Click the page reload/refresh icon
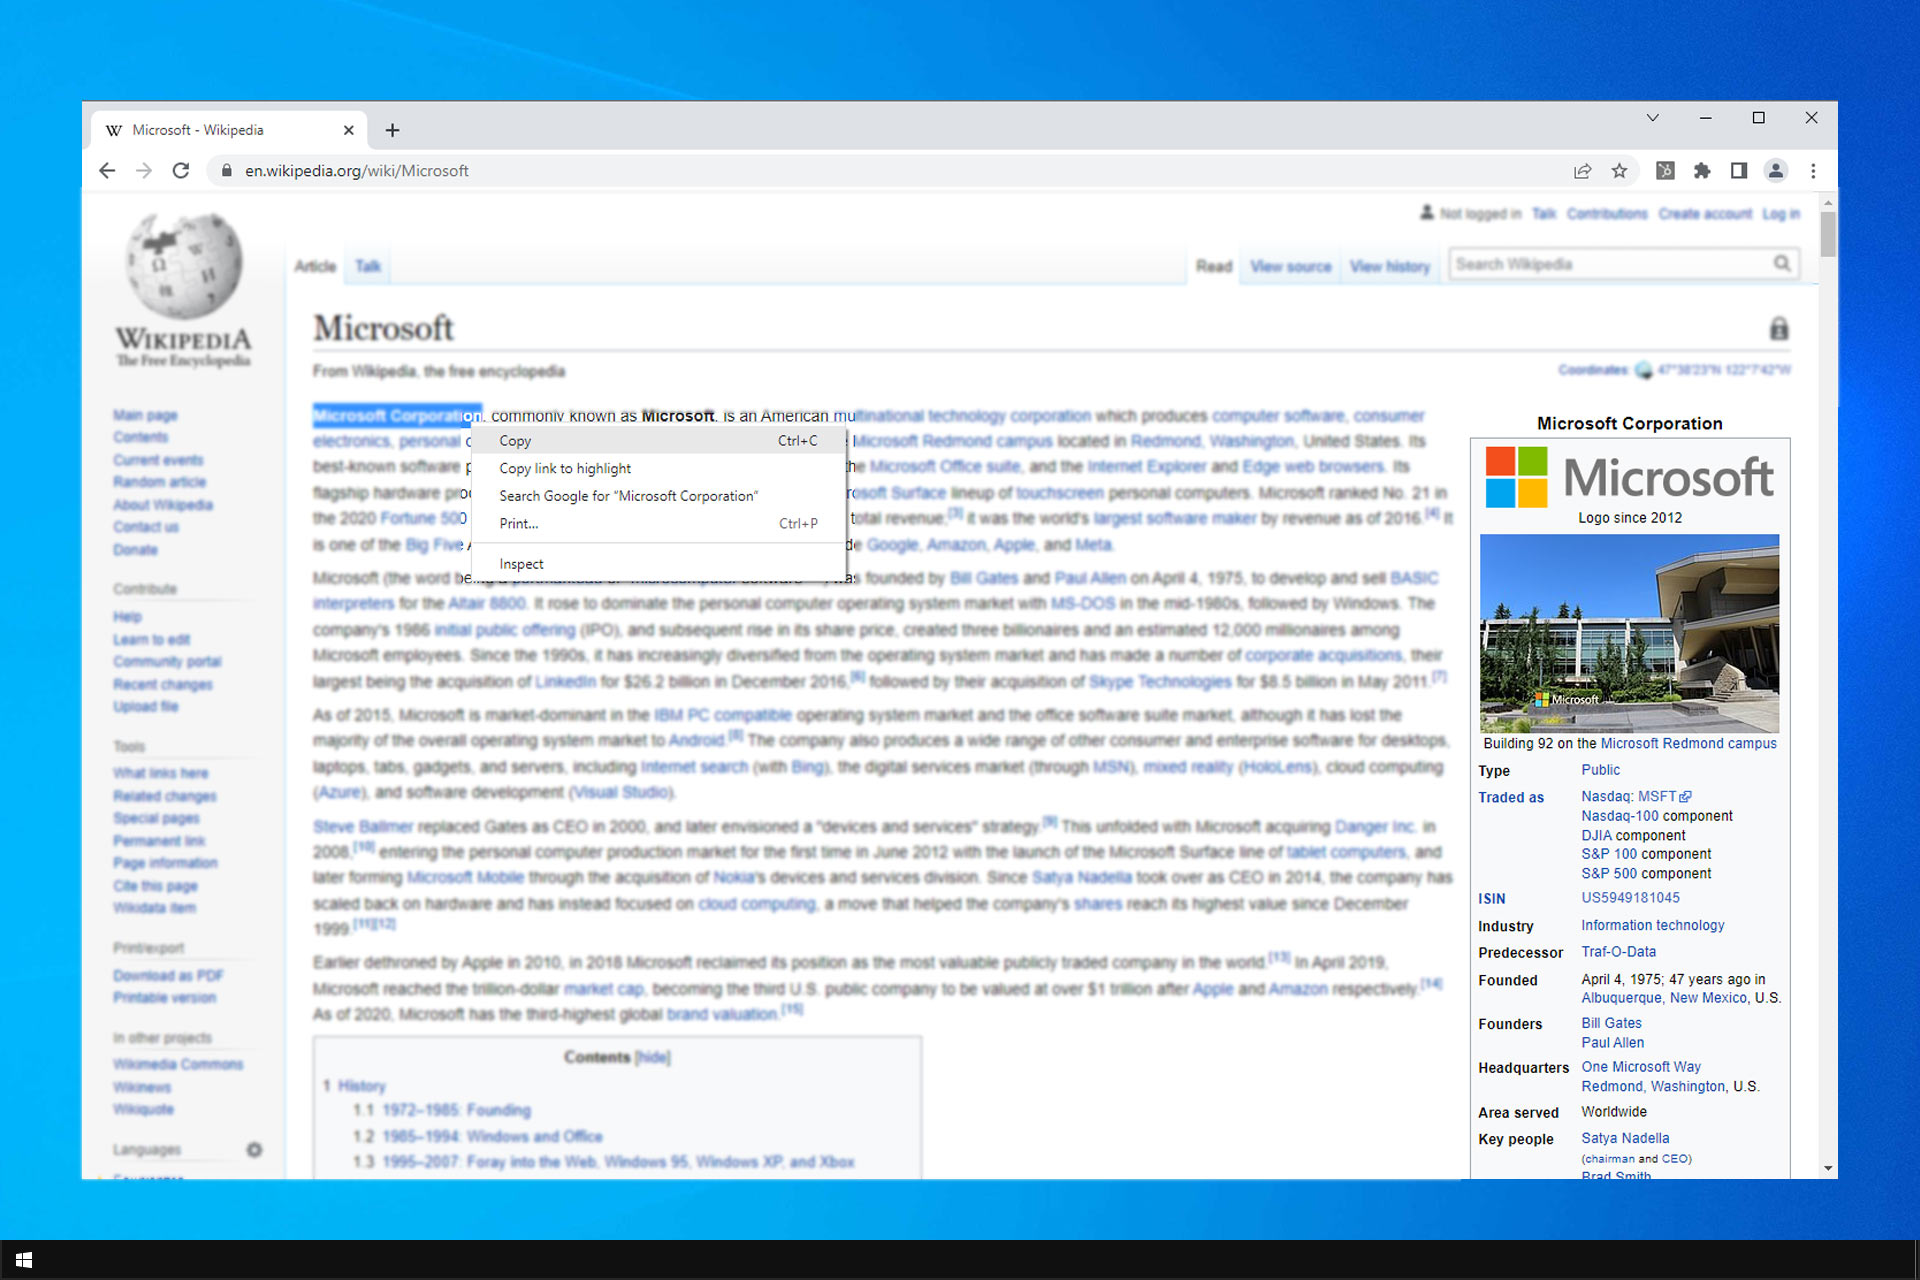 pyautogui.click(x=181, y=171)
